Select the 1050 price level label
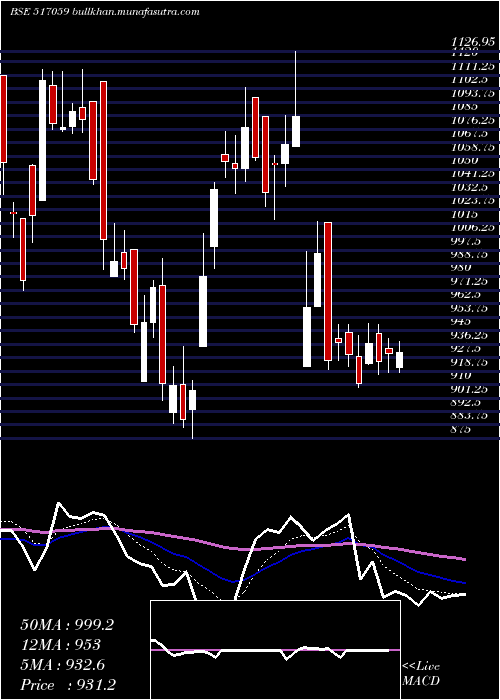 (x=464, y=160)
